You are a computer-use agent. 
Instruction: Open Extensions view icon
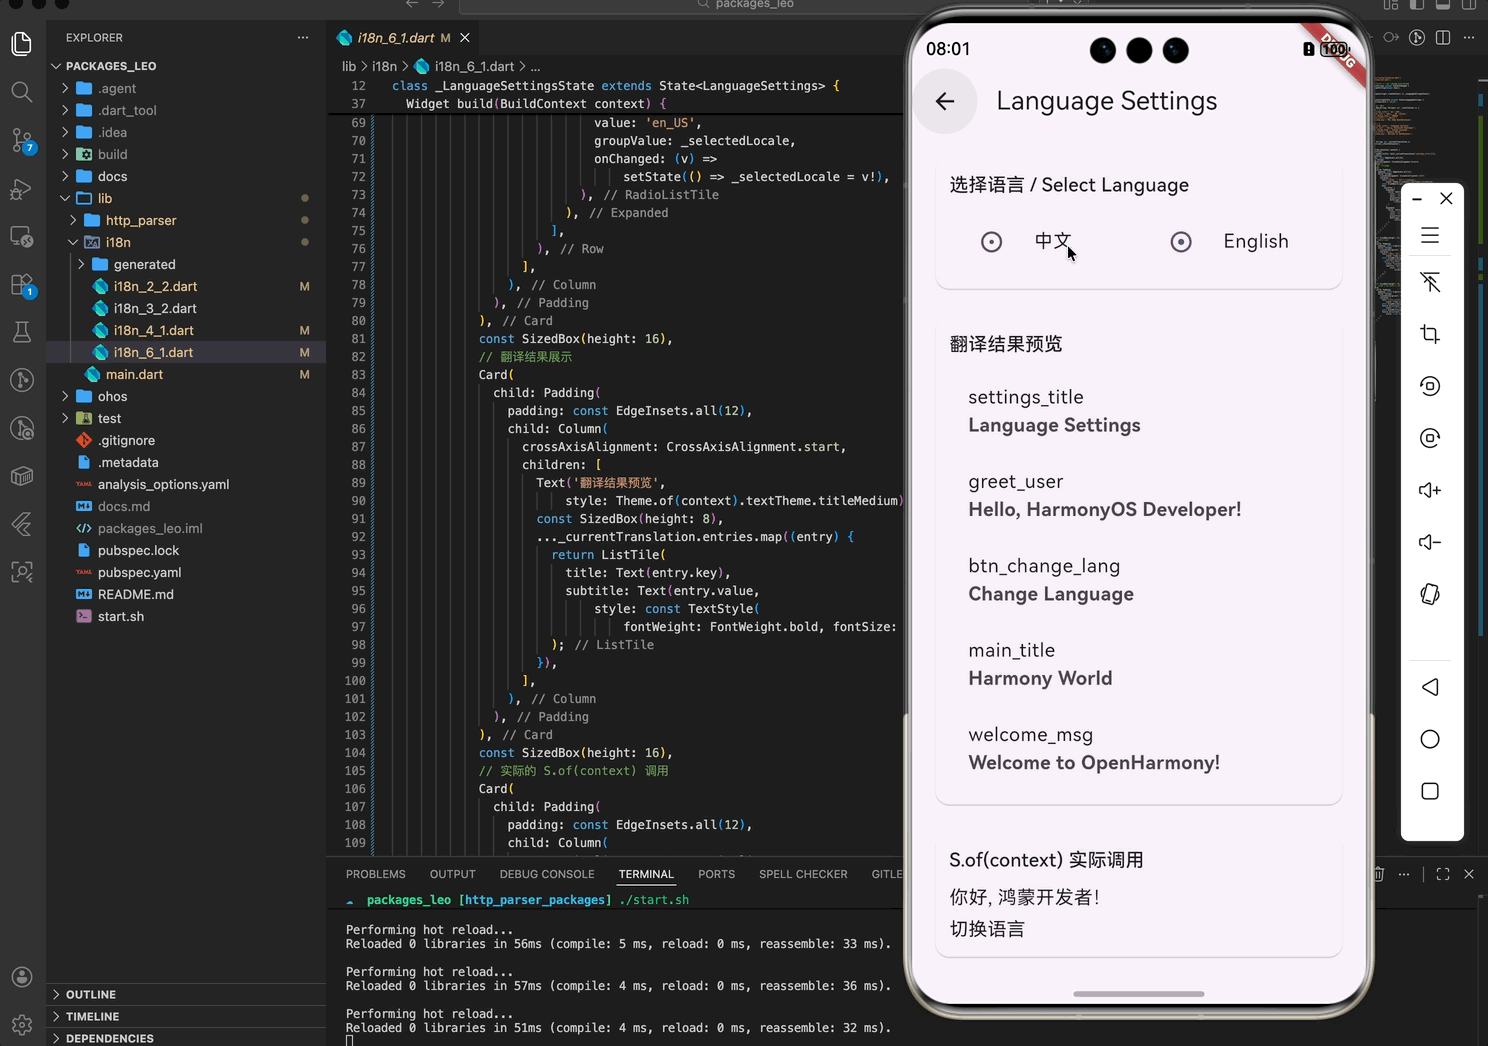click(x=22, y=285)
